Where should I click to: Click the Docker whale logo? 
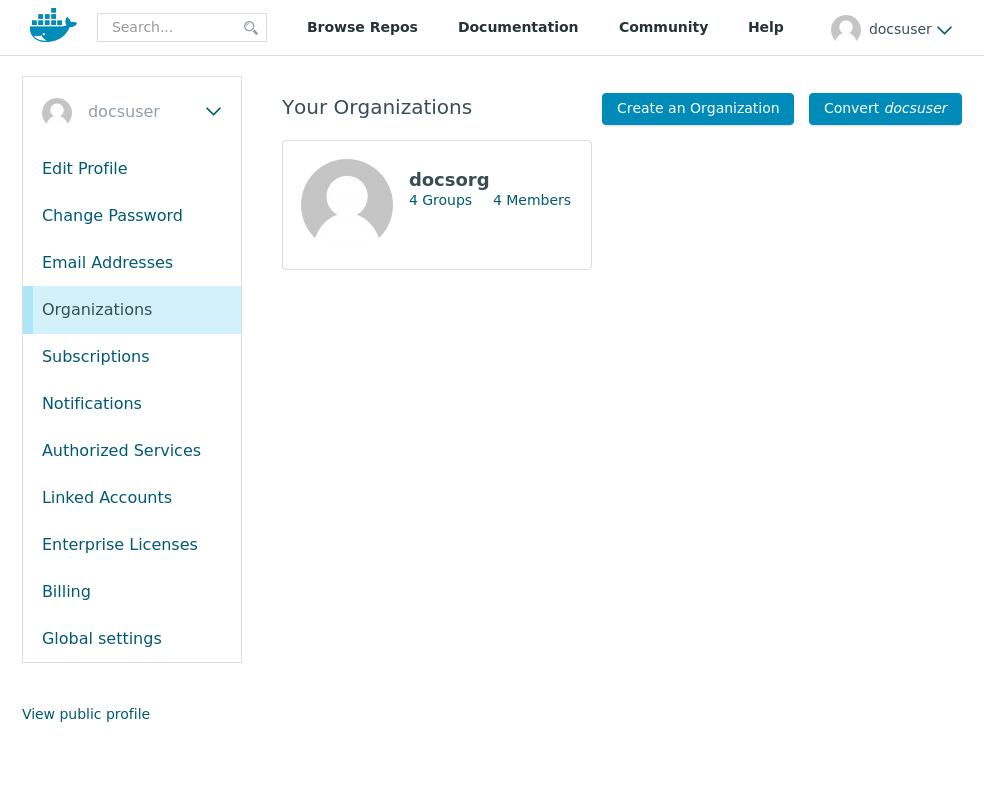pos(53,25)
